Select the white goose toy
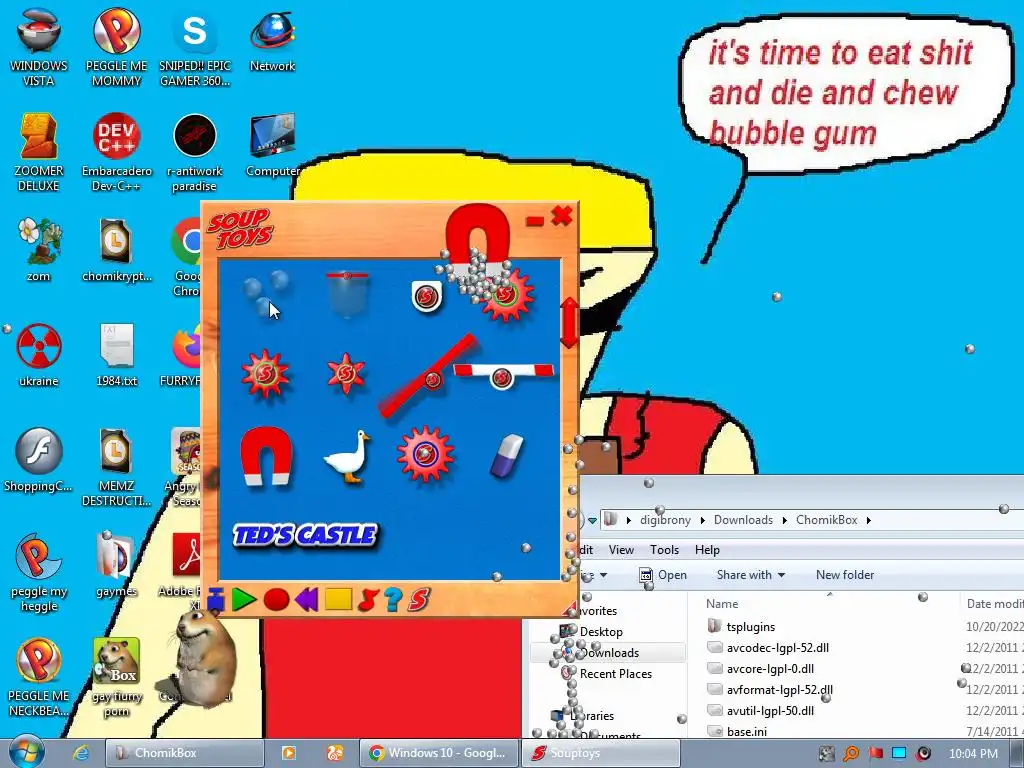Image resolution: width=1024 pixels, height=768 pixels. 347,456
